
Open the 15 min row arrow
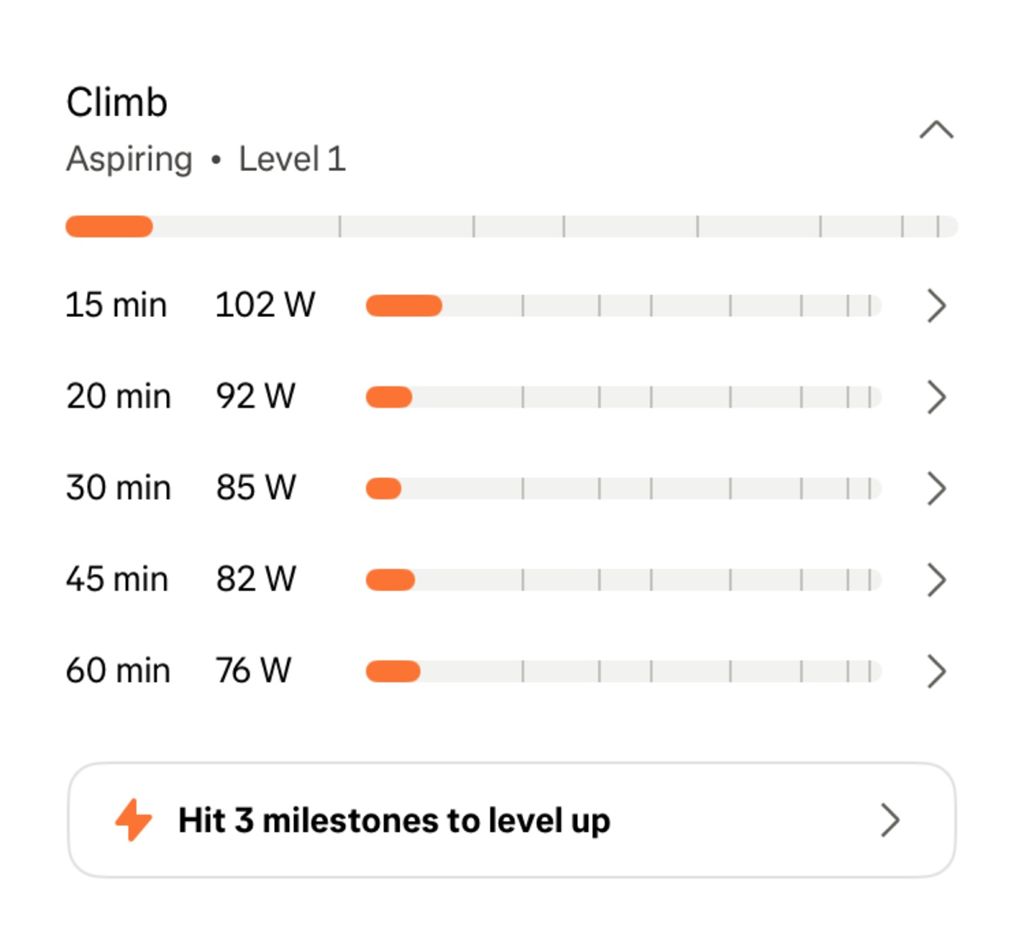936,306
